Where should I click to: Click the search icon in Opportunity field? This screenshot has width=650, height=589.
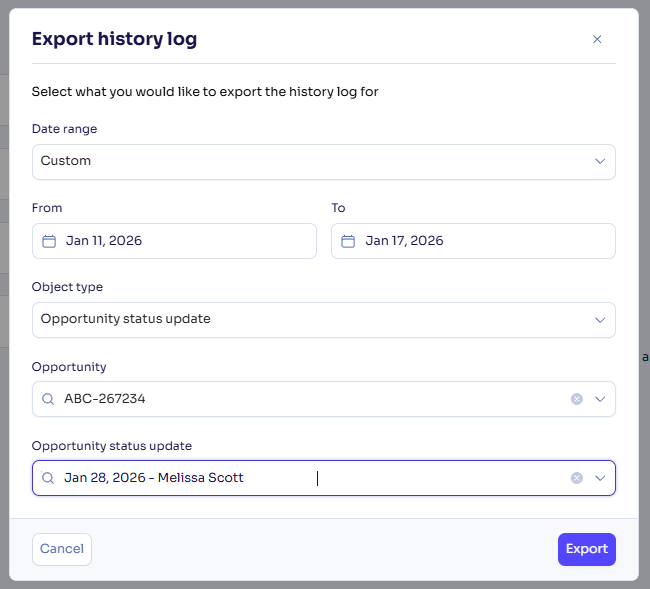click(x=49, y=399)
